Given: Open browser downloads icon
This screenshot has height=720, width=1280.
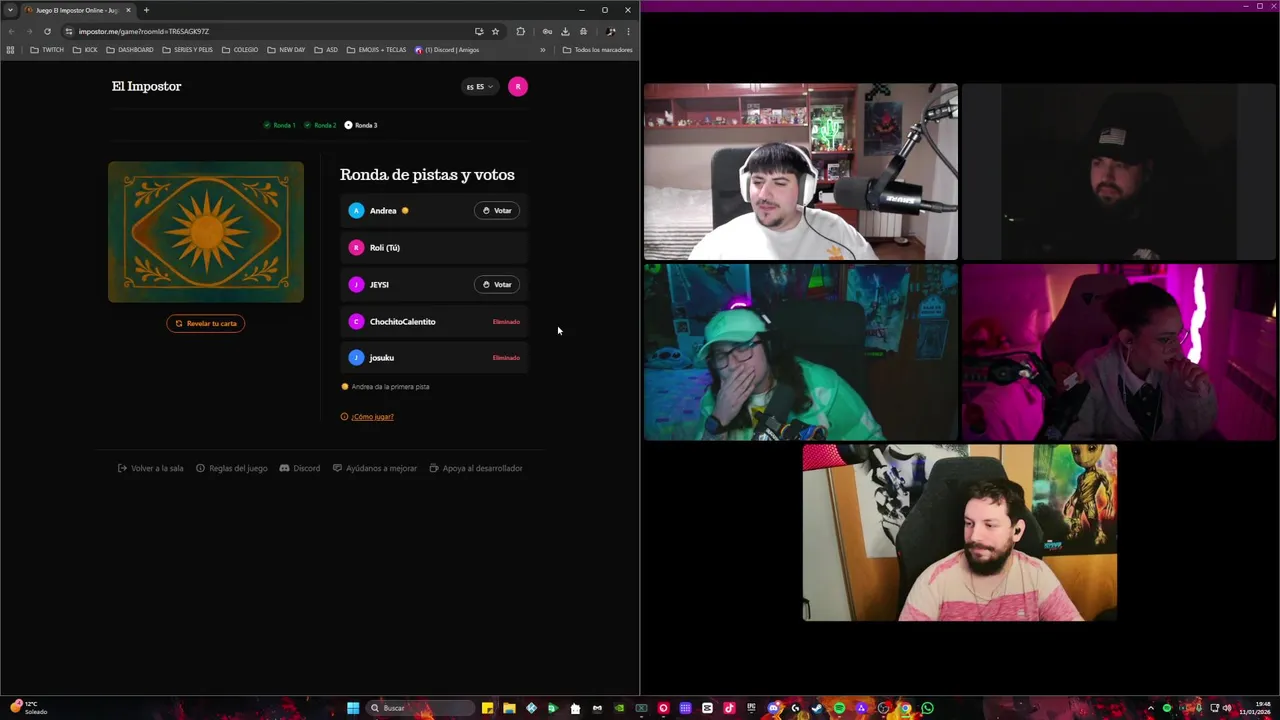Looking at the screenshot, I should [x=565, y=31].
